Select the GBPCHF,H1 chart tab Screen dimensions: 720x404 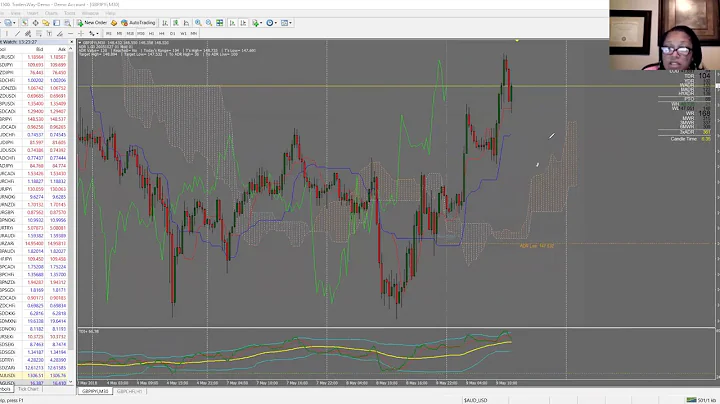[130, 391]
